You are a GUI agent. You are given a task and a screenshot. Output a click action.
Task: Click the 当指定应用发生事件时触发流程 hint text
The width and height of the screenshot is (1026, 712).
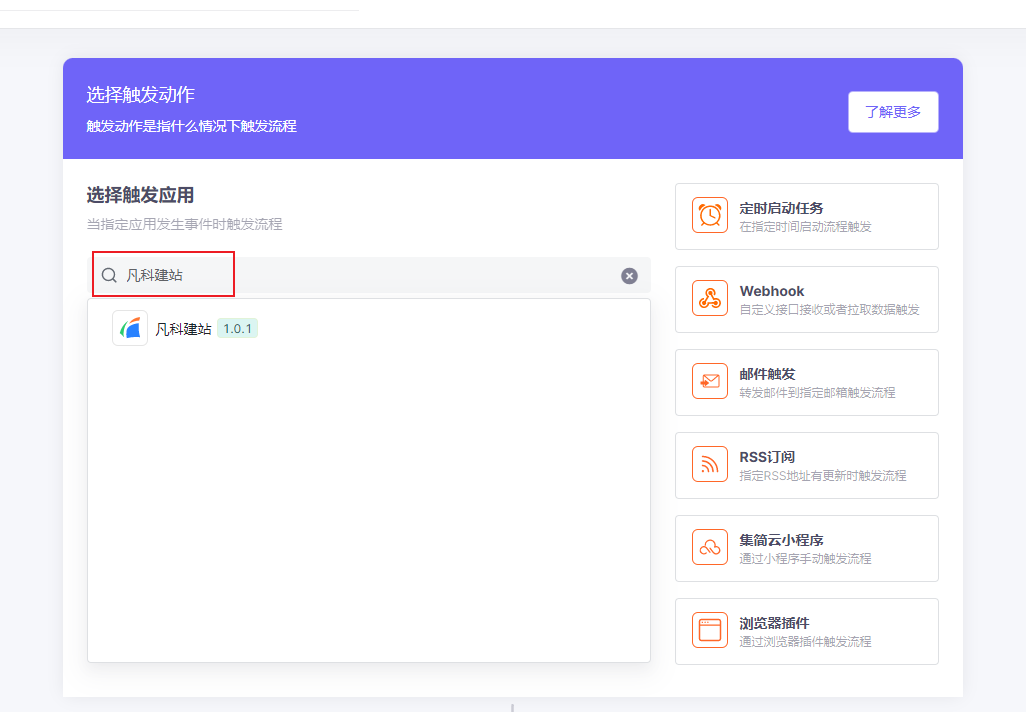(x=185, y=224)
